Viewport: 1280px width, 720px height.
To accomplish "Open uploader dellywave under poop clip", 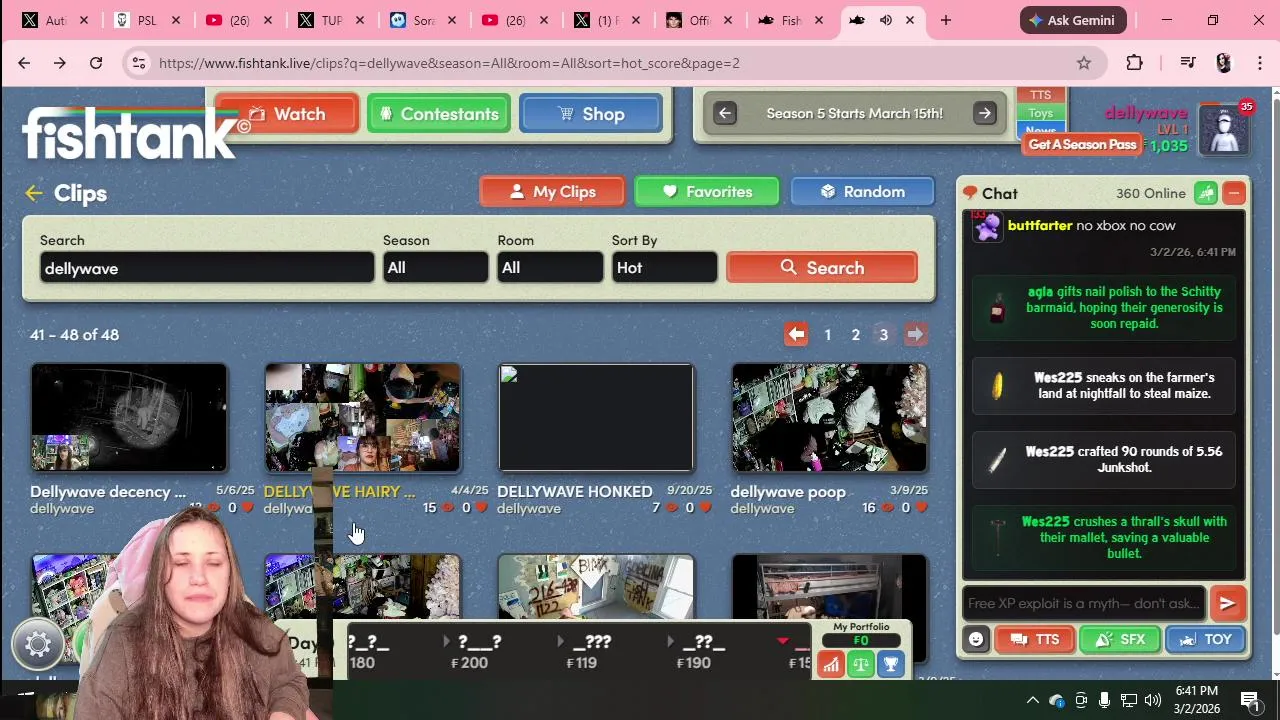I will 762,509.
